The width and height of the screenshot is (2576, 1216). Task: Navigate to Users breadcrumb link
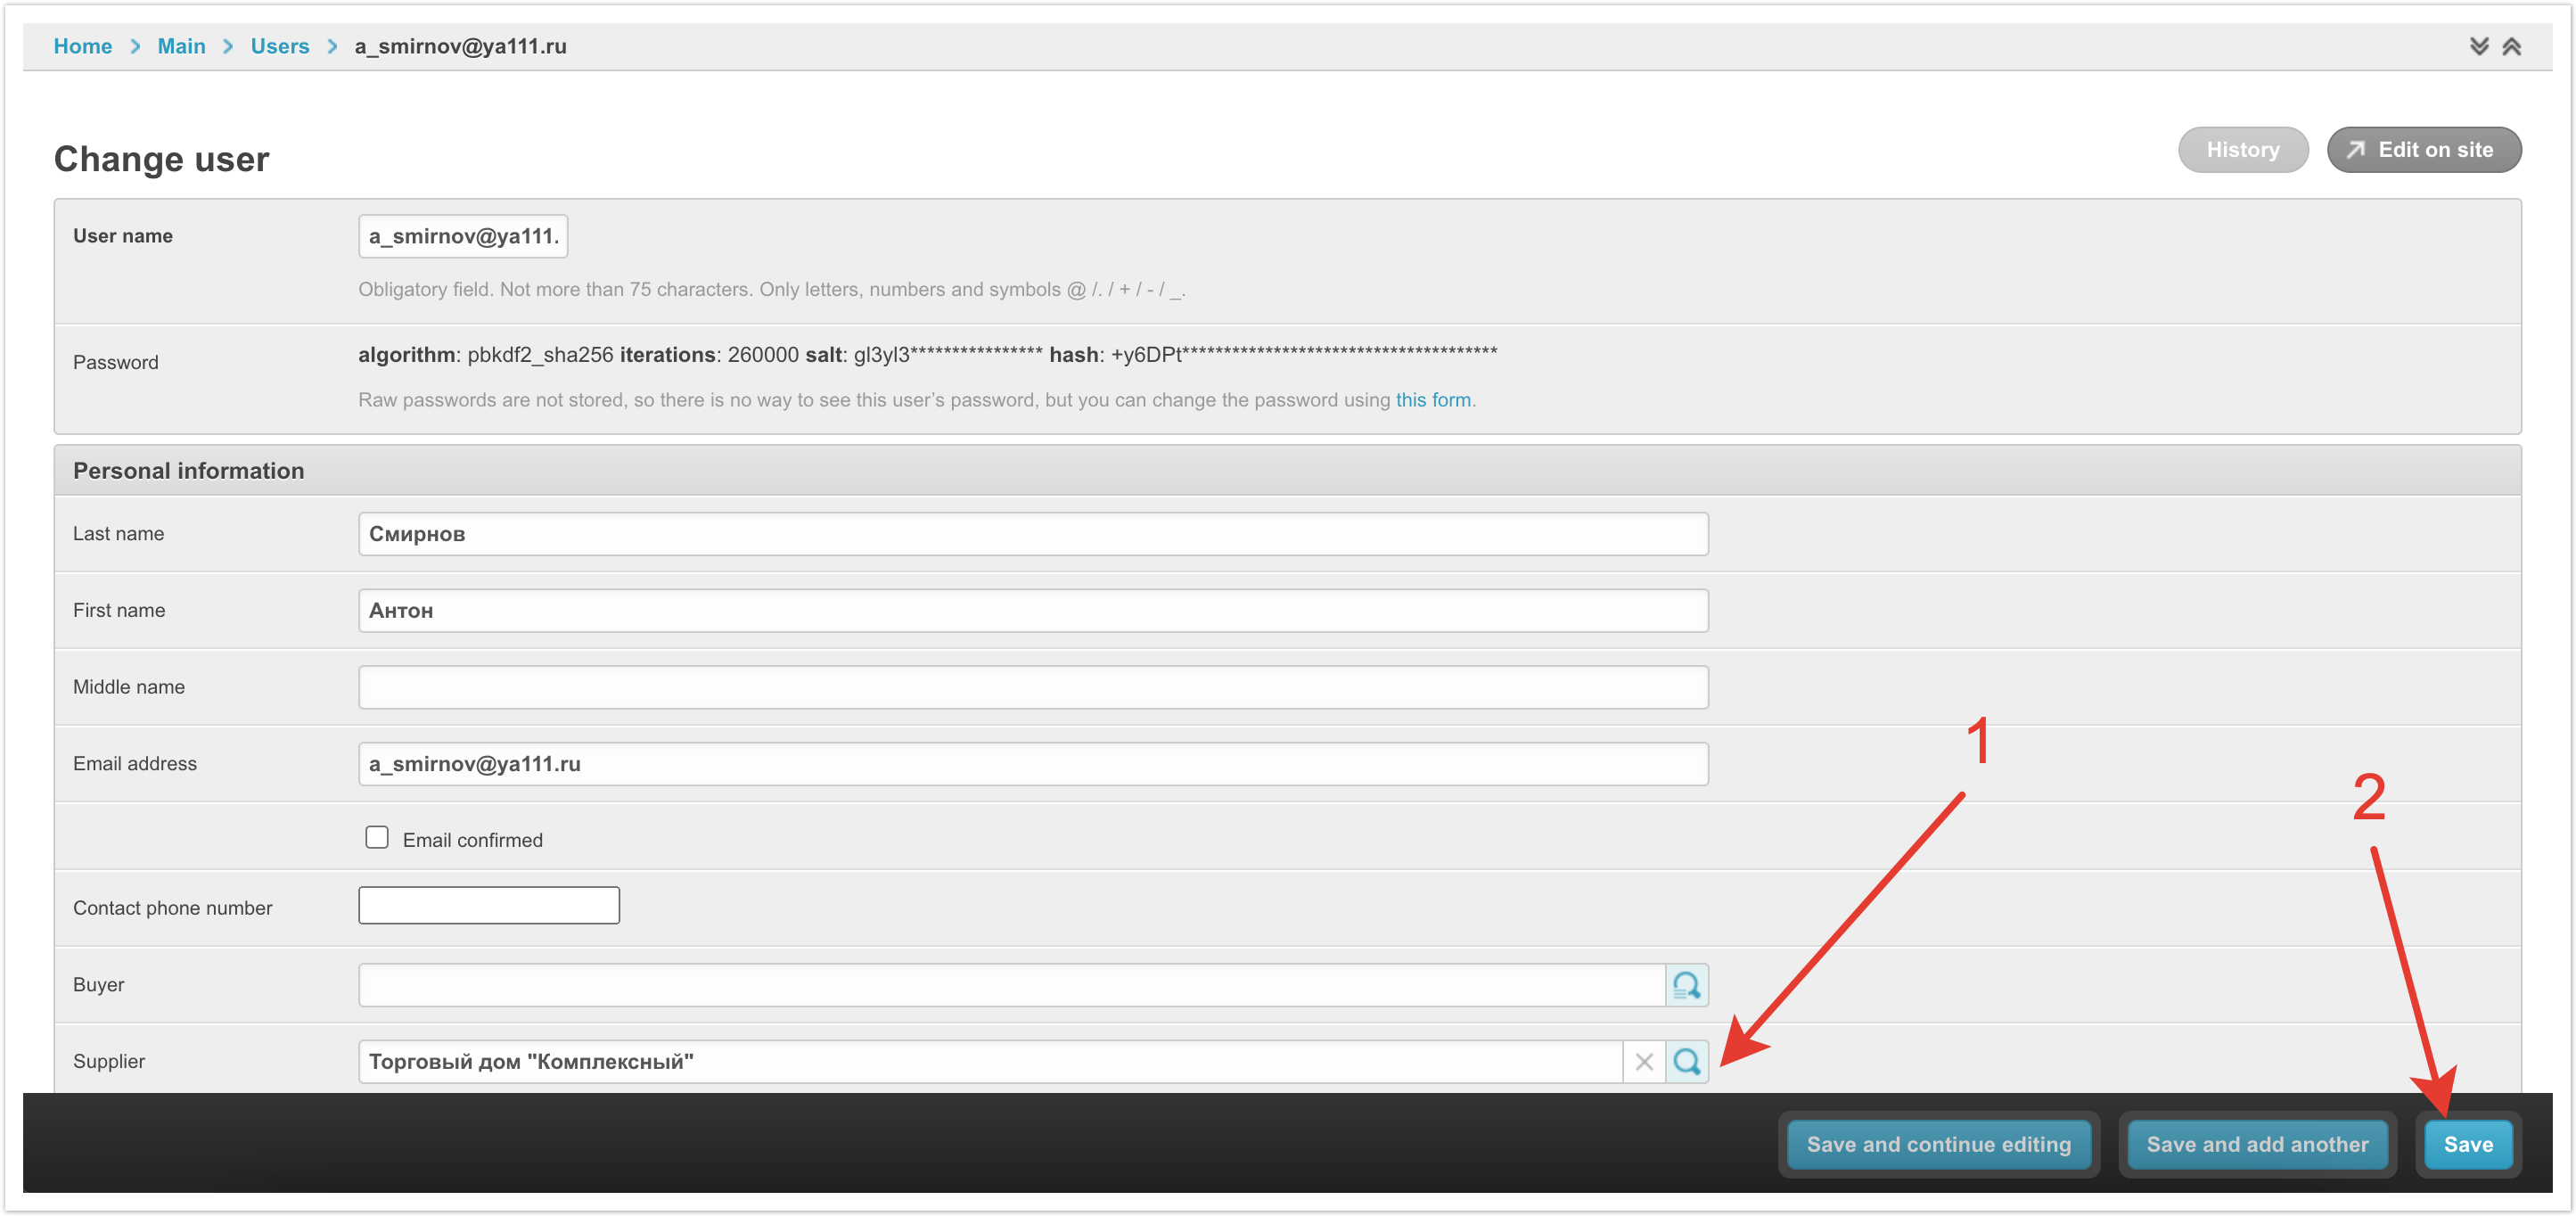tap(279, 46)
